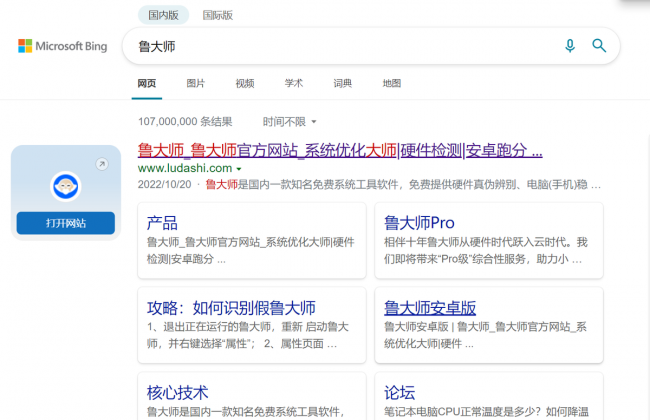
Task: Go to the 学术 tab
Action: (x=293, y=83)
